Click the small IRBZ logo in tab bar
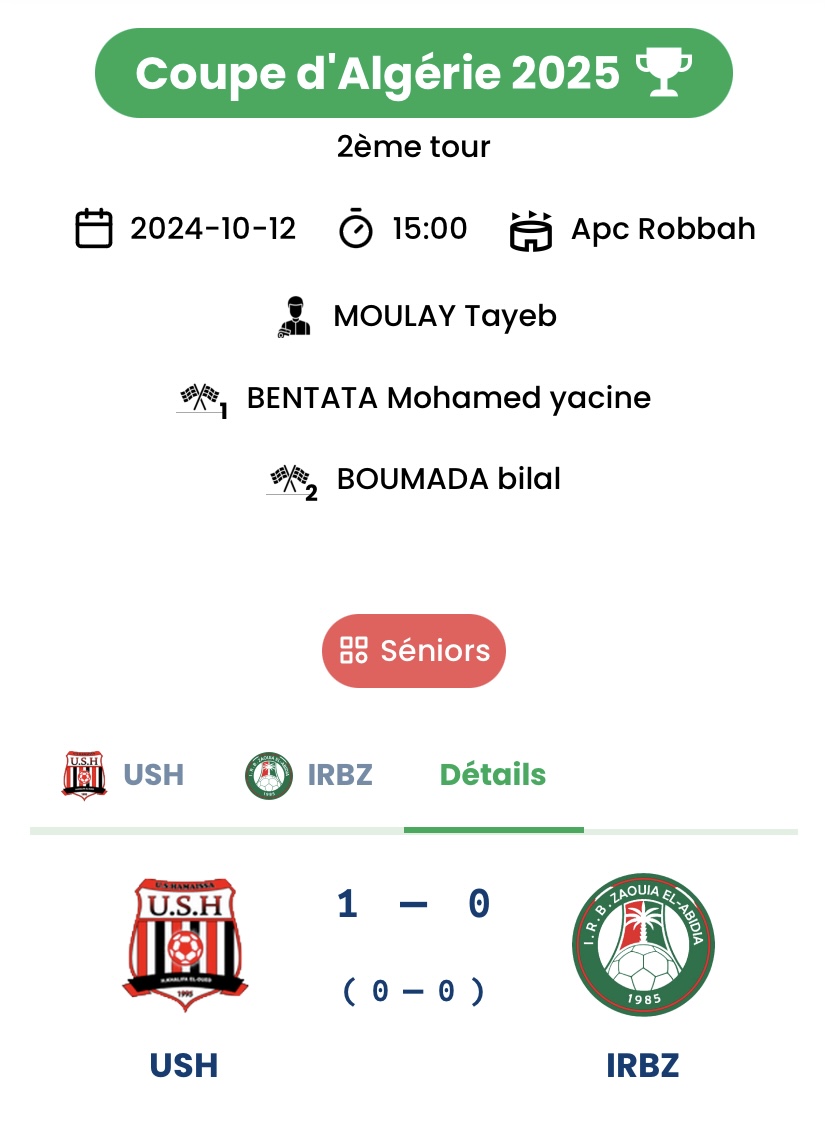 click(x=268, y=775)
